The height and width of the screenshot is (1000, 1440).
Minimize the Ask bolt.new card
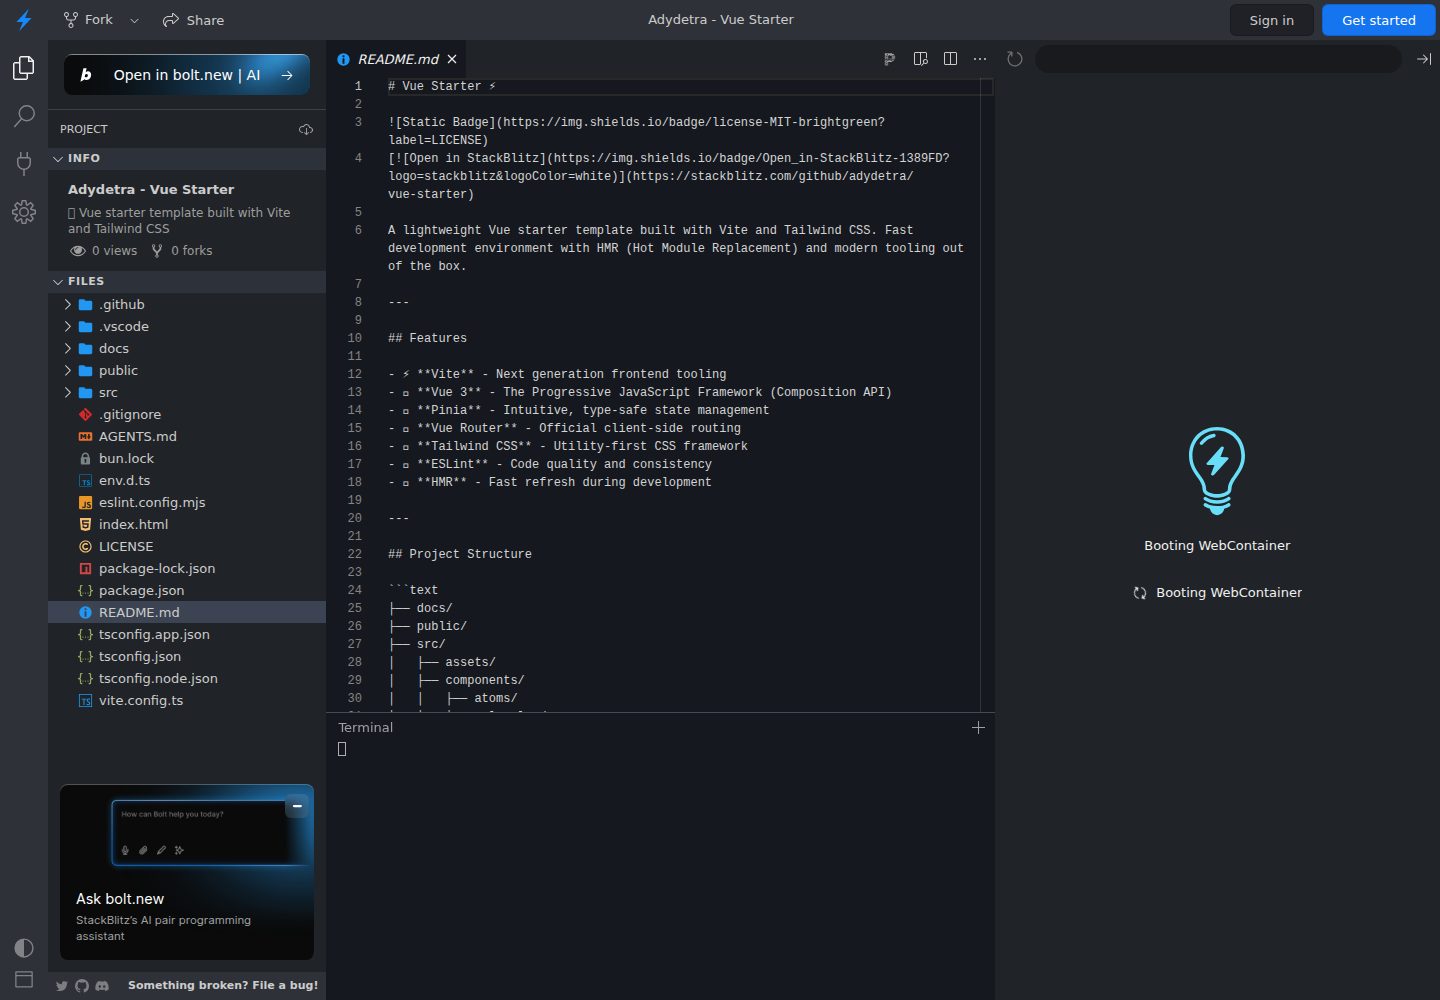tap(297, 806)
